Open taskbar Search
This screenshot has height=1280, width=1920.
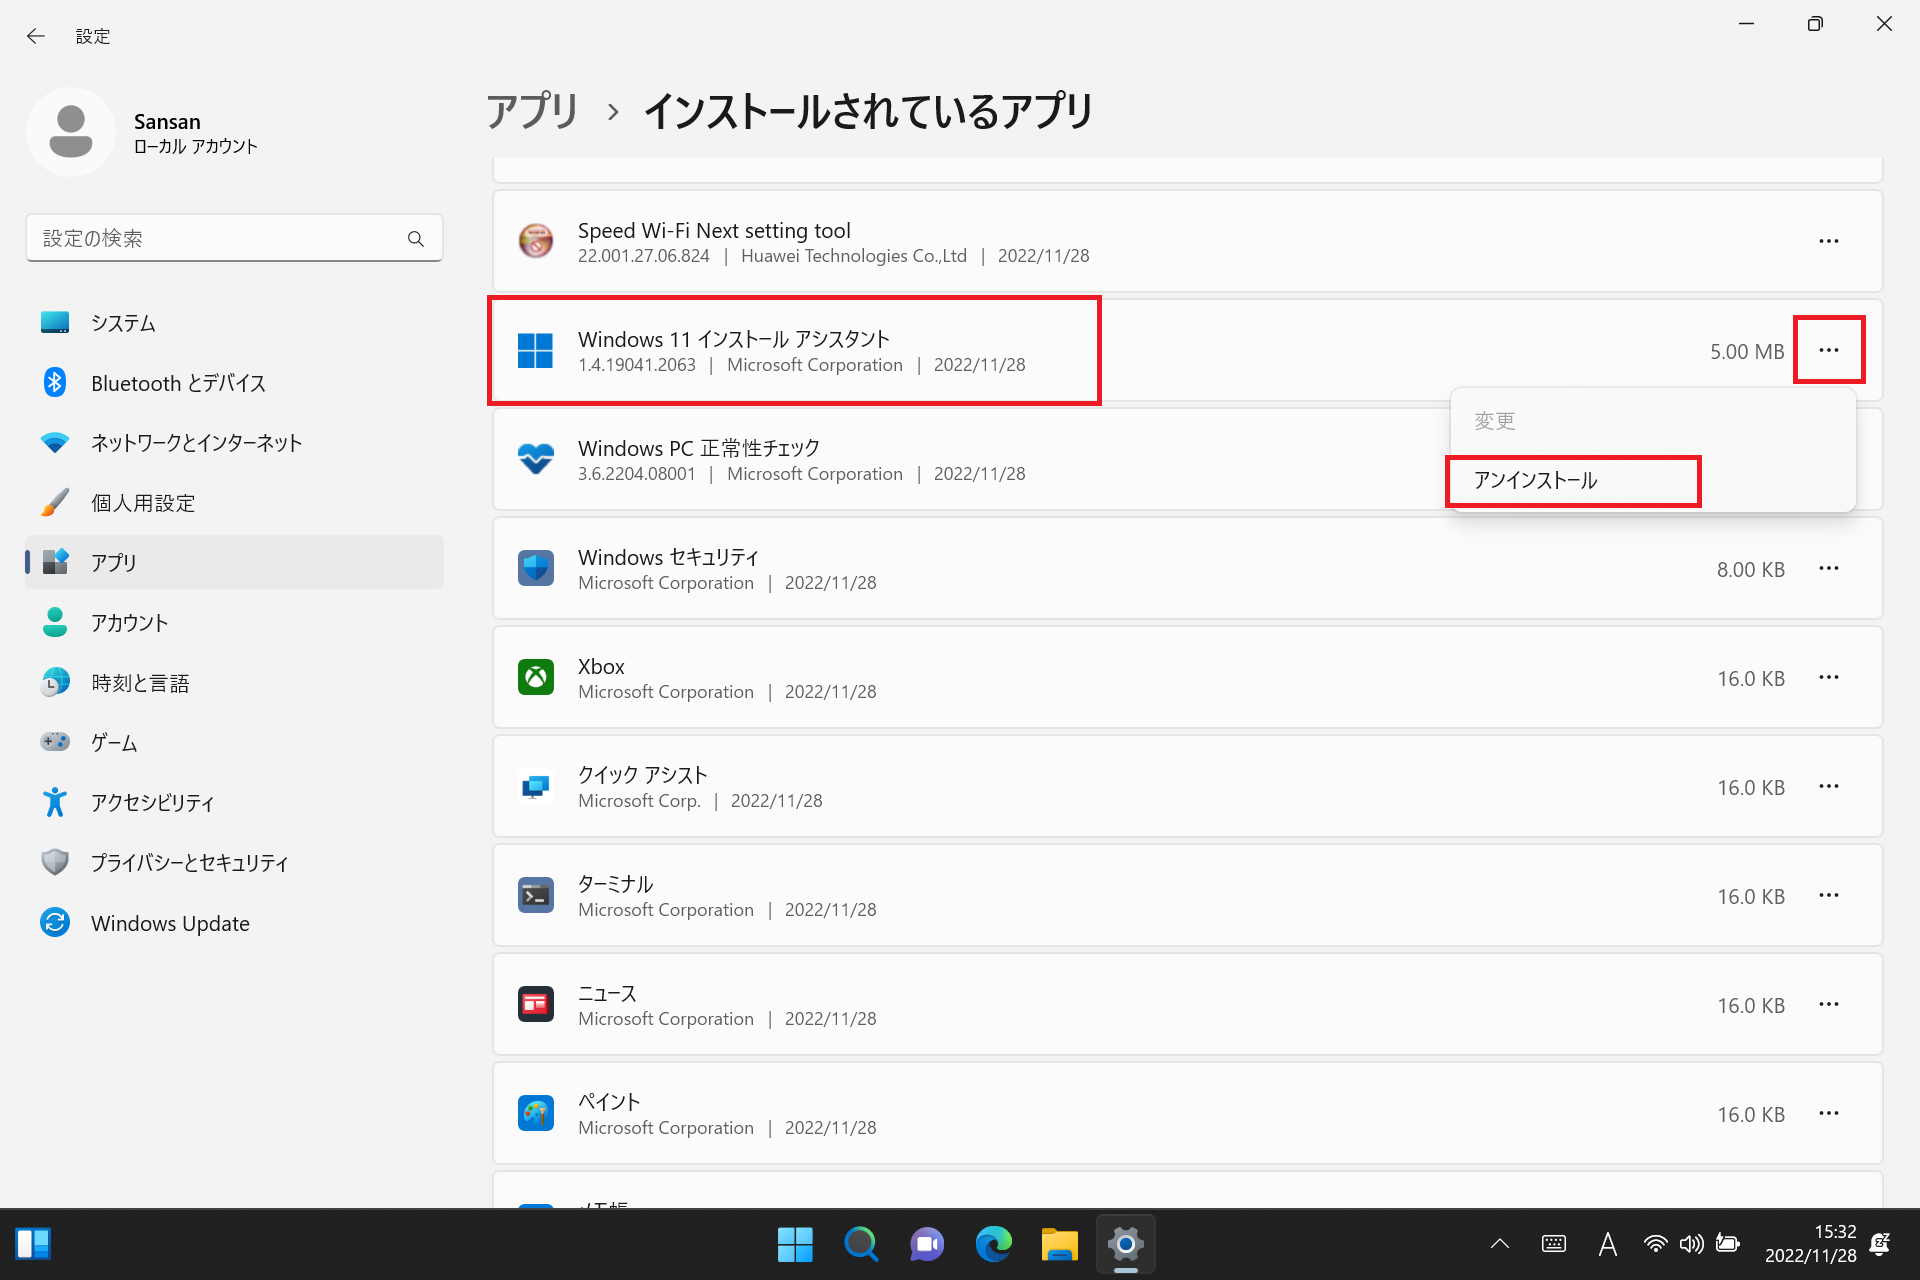pyautogui.click(x=861, y=1244)
